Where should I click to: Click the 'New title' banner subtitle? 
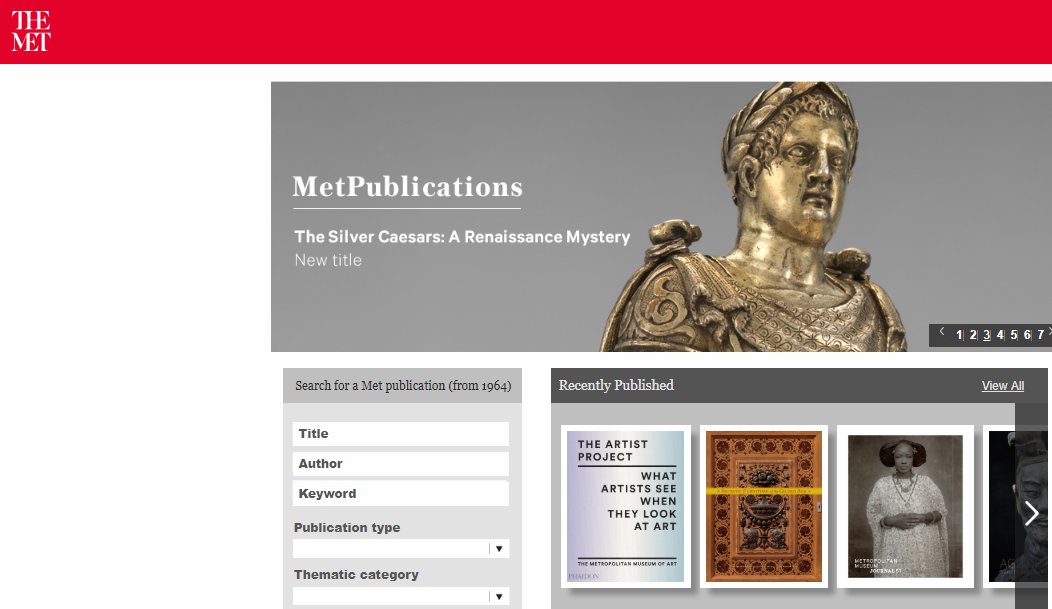(x=328, y=260)
